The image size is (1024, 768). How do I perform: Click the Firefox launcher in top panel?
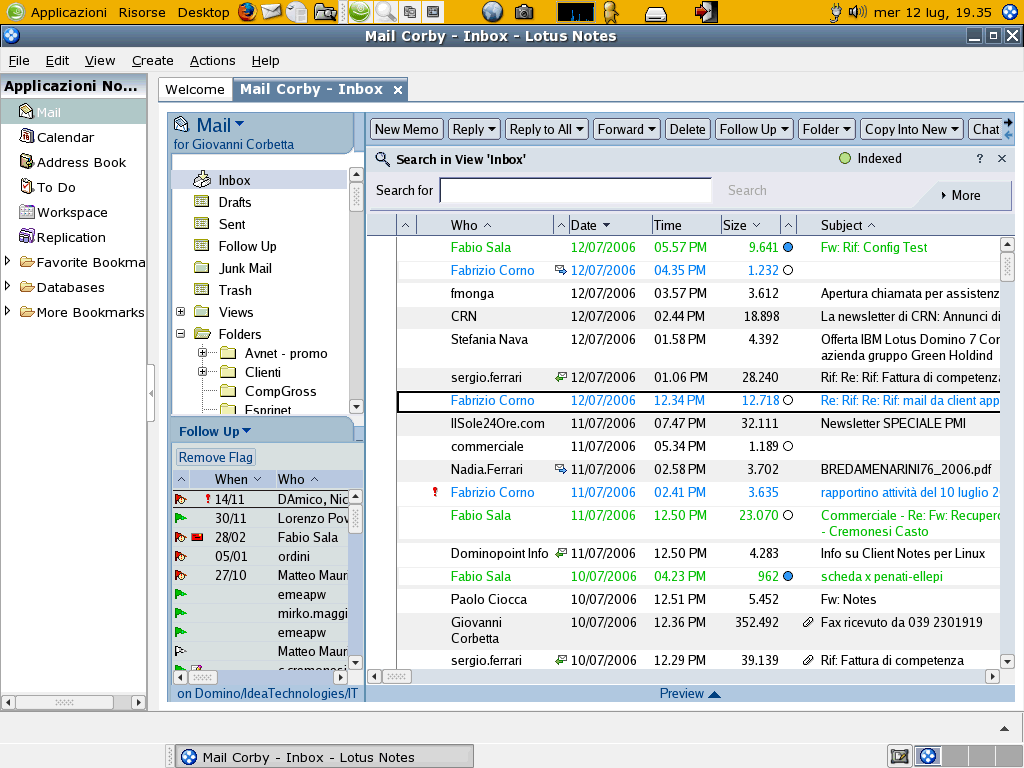pos(247,12)
